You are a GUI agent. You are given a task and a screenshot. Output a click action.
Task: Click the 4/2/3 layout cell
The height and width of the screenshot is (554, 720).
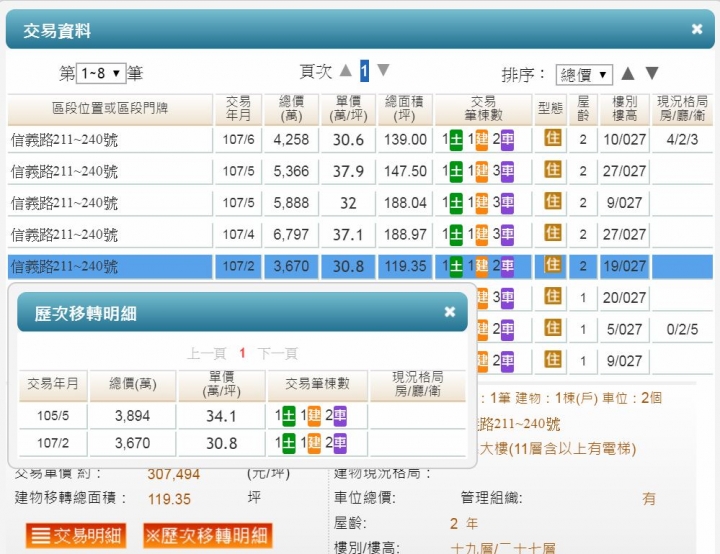coord(682,140)
